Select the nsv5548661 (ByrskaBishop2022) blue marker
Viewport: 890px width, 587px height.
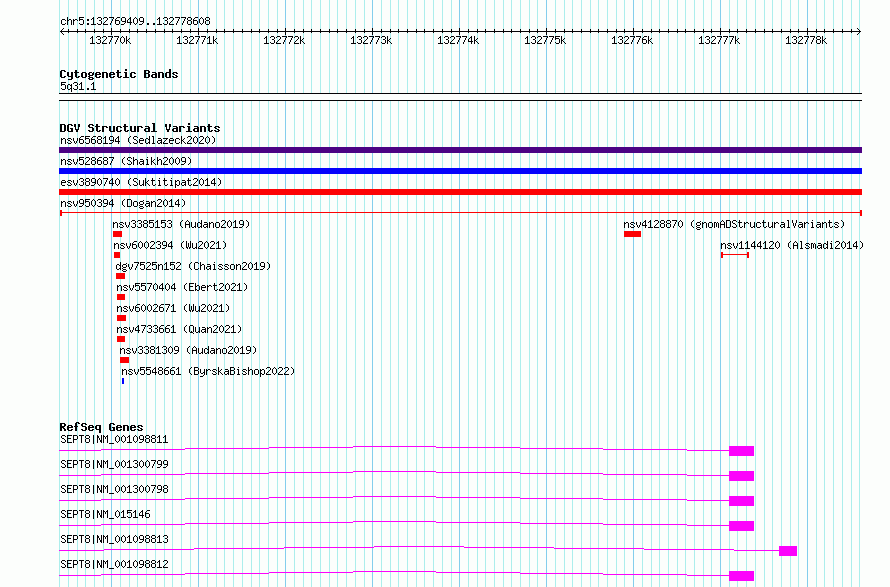pyautogui.click(x=123, y=381)
